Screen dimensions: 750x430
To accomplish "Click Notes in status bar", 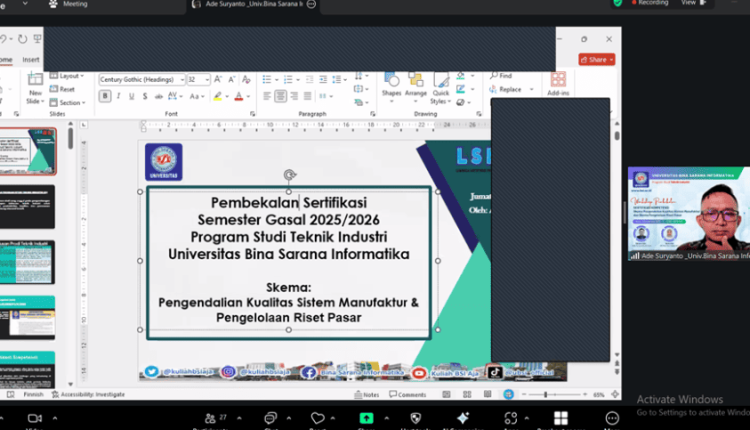I will point(367,395).
